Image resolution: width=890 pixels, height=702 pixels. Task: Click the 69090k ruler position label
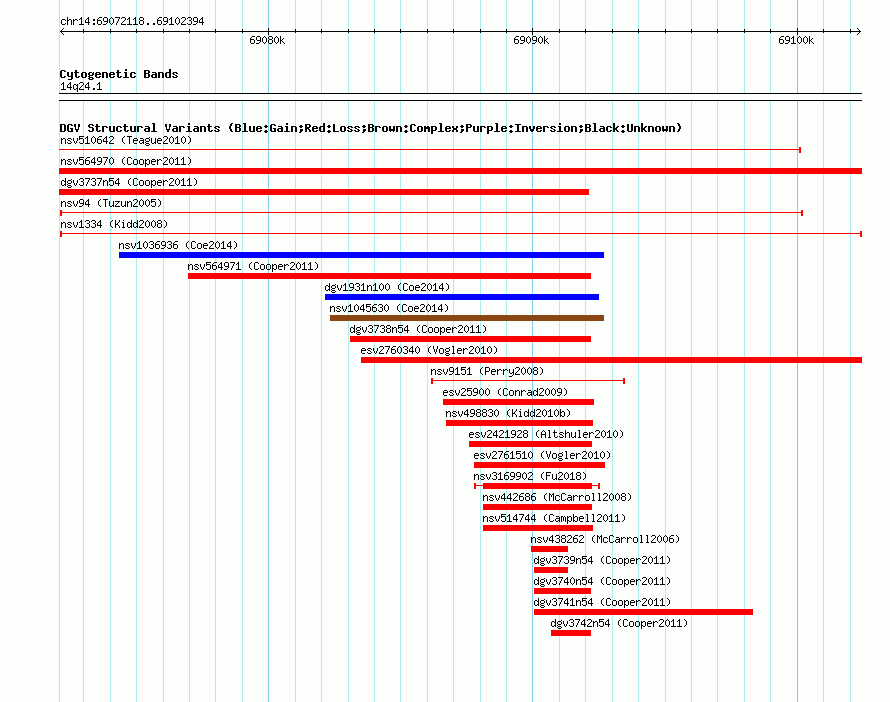pyautogui.click(x=531, y=40)
